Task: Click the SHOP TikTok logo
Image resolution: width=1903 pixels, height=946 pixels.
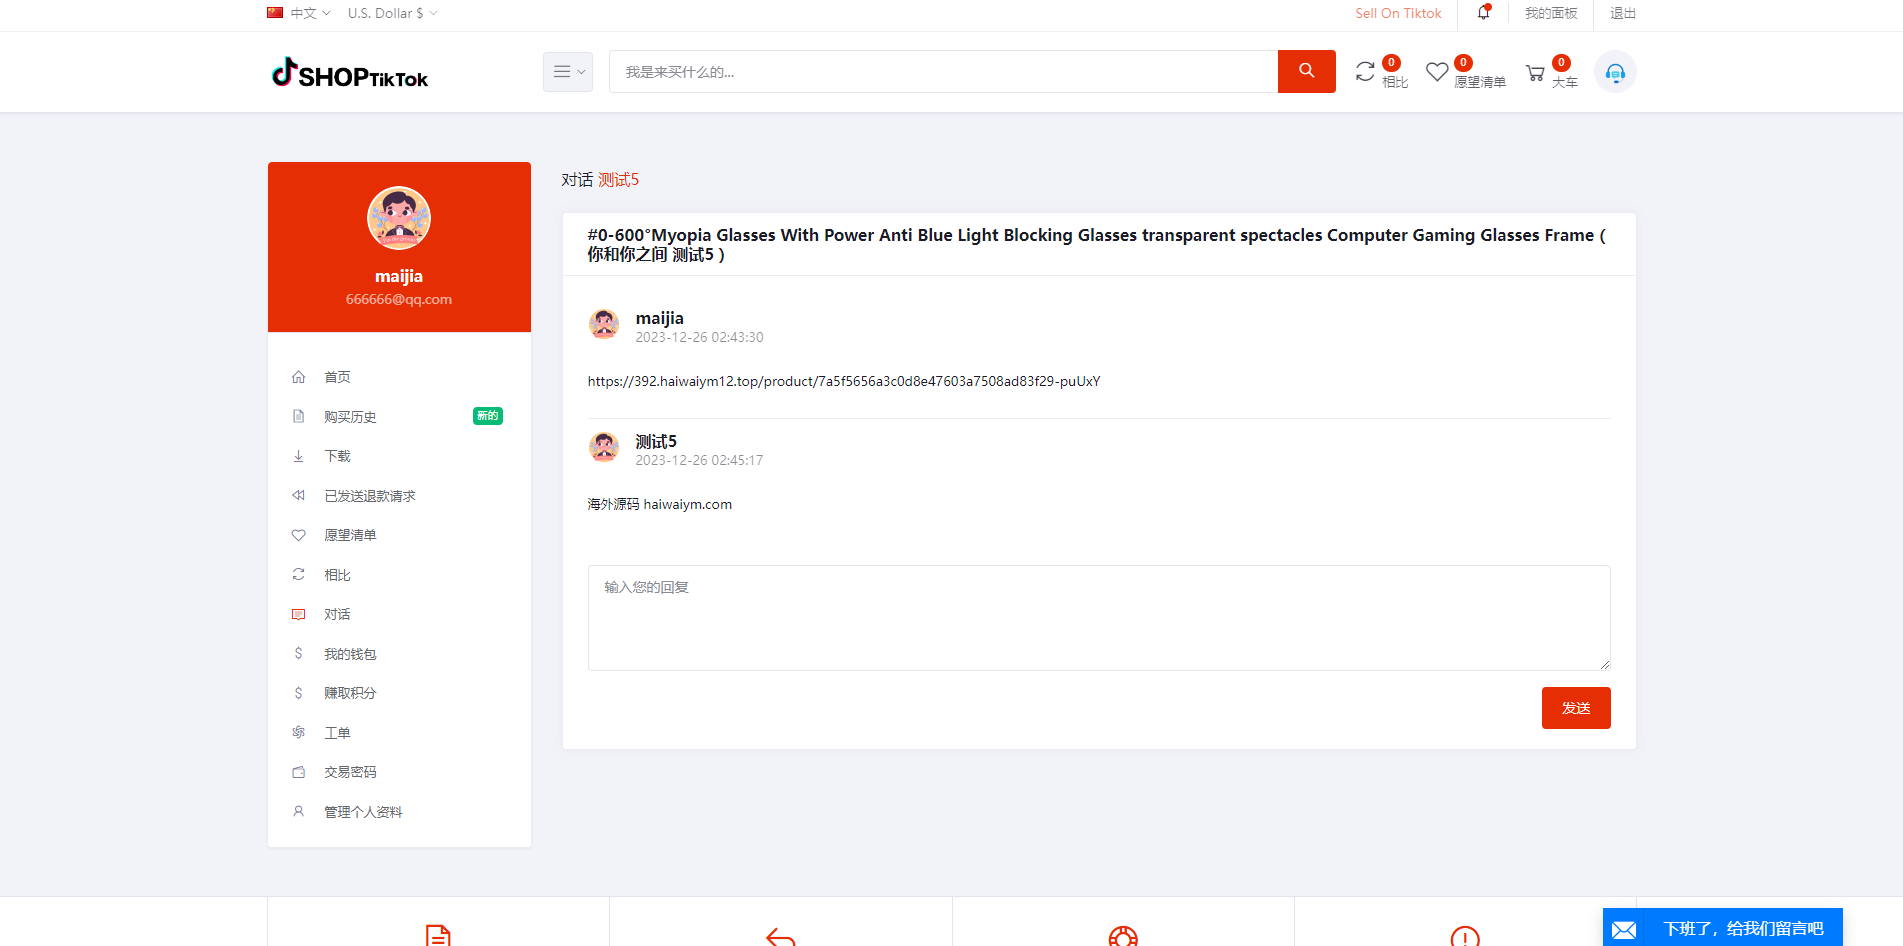Action: tap(350, 74)
